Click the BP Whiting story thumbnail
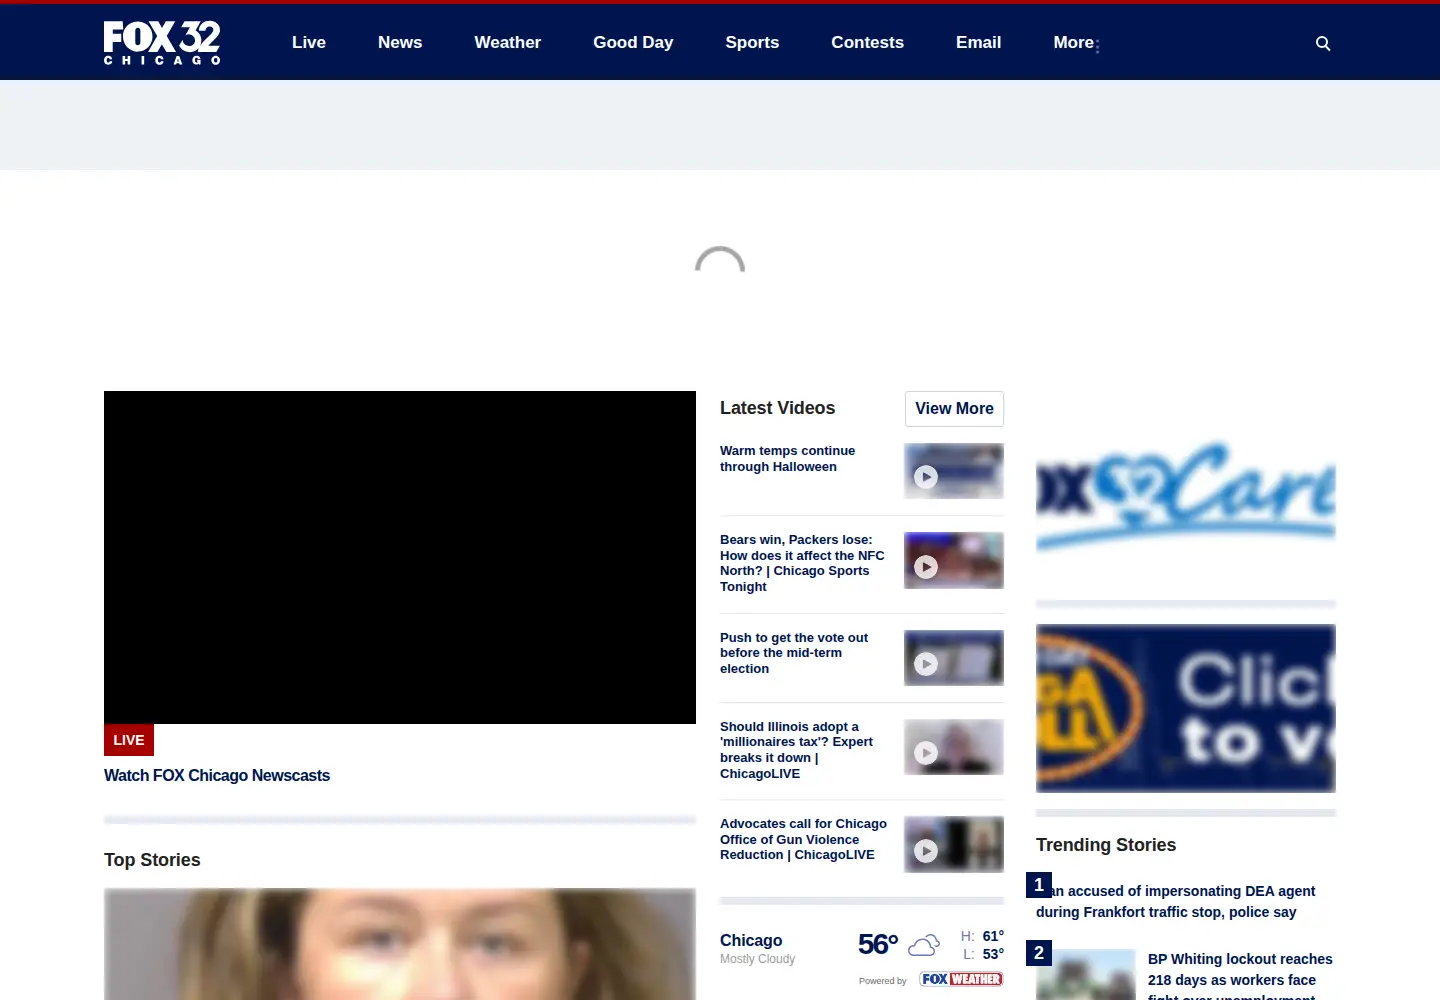 pos(1086,975)
